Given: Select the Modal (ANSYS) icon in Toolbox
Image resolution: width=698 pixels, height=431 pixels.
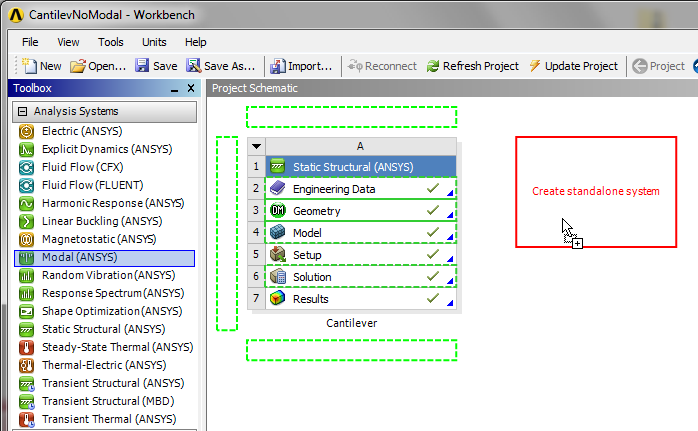Looking at the screenshot, I should pyautogui.click(x=26, y=257).
